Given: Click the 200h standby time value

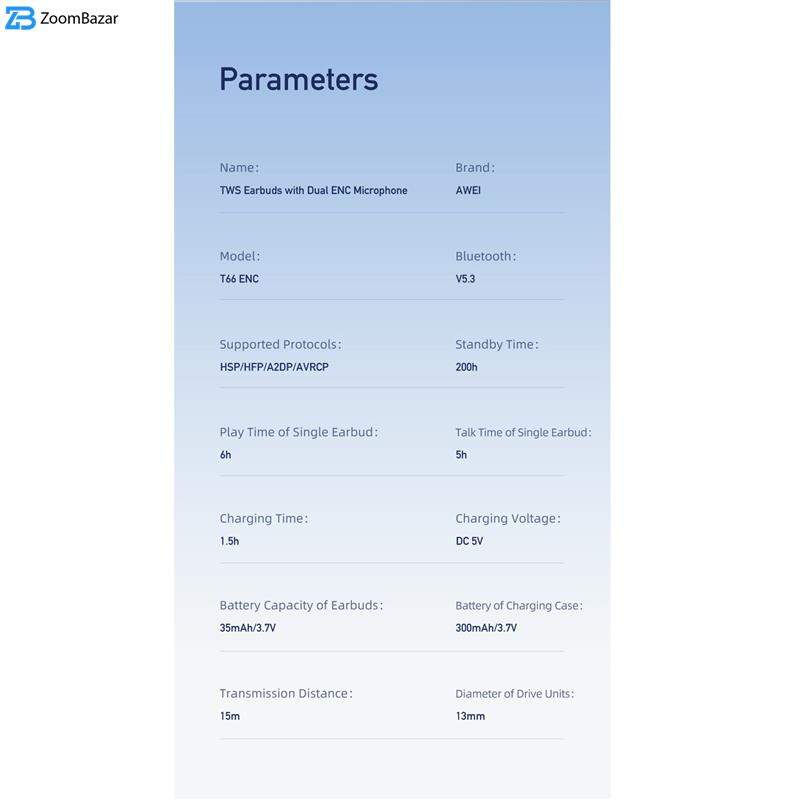Looking at the screenshot, I should tap(466, 367).
